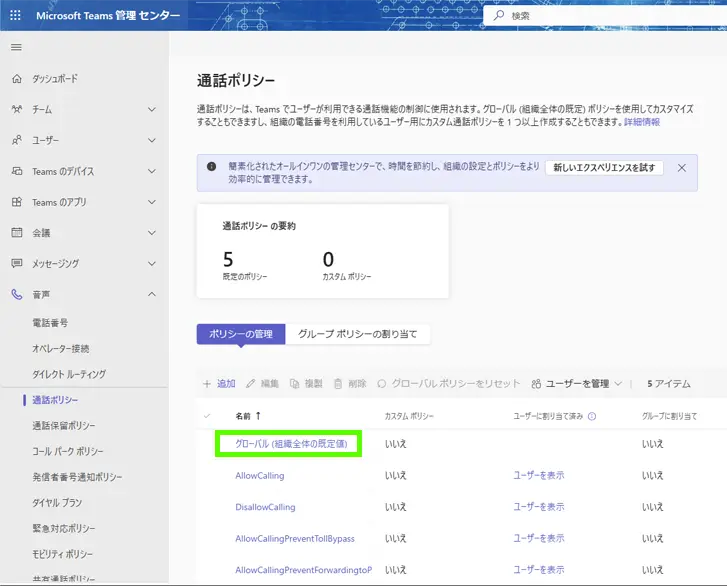Click the グループに割り当て column header
727x586 pixels.
tap(669, 416)
